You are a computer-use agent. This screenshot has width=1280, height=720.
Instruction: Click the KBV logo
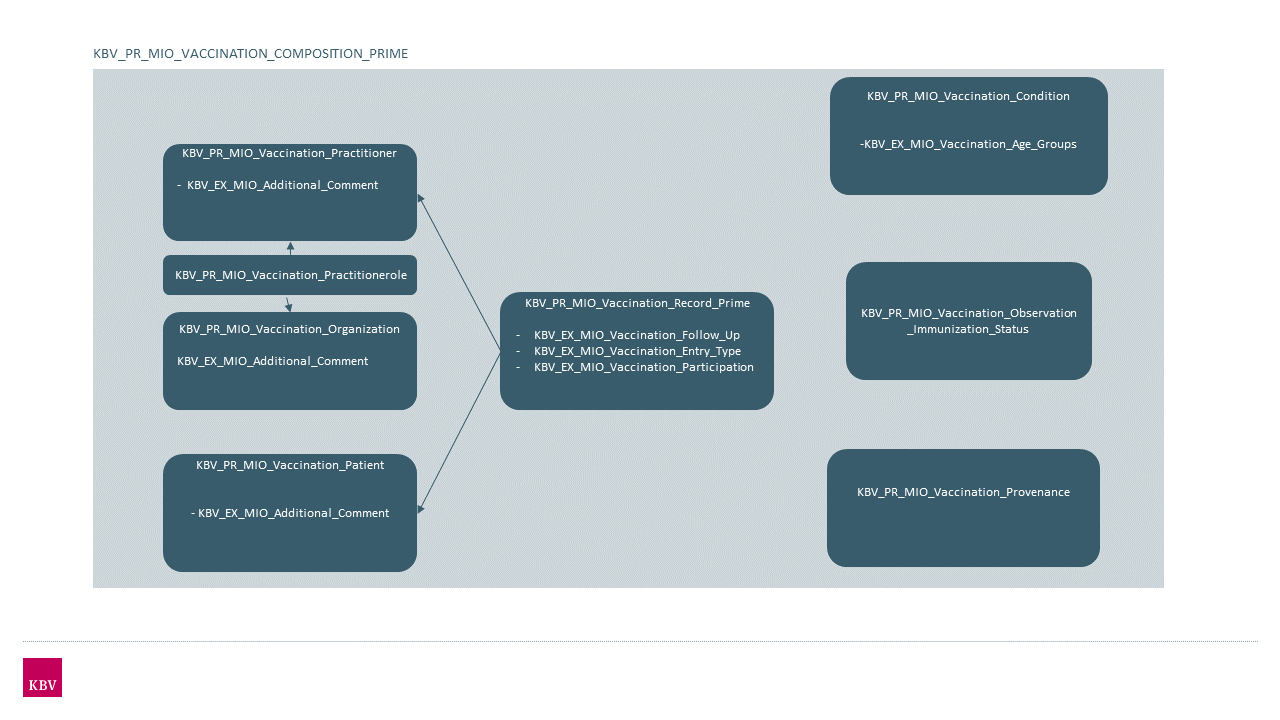42,677
